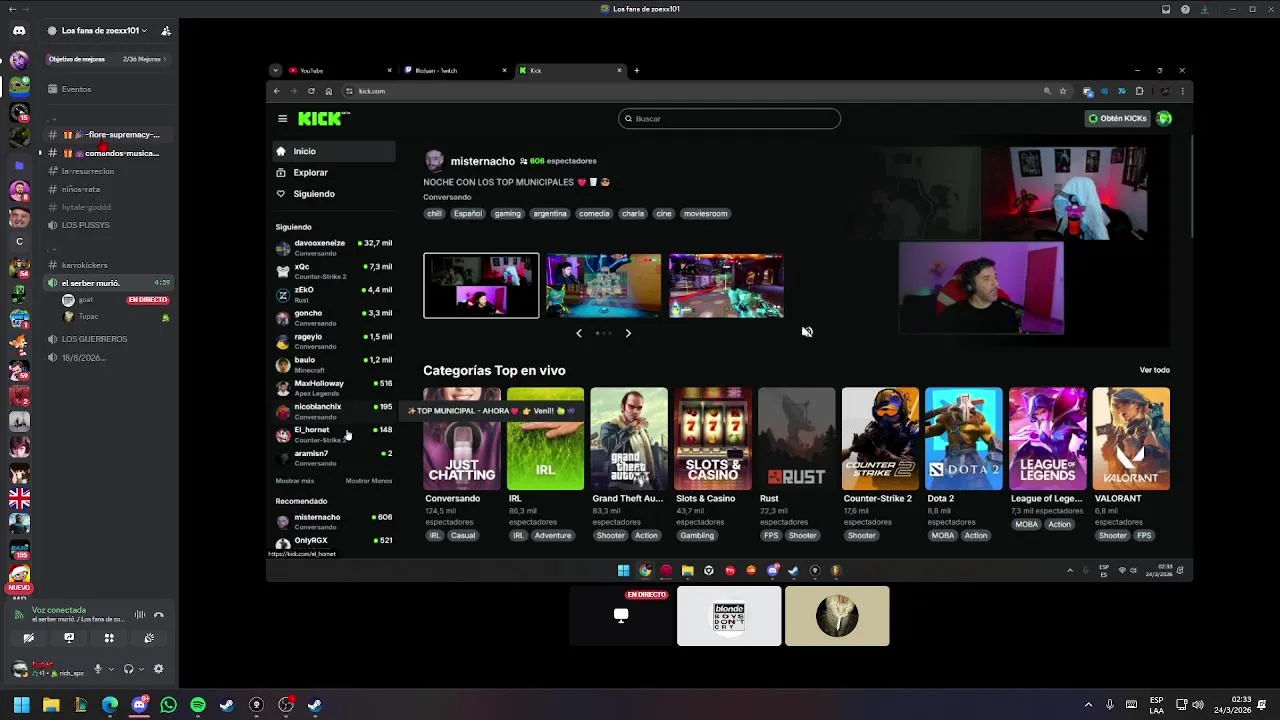This screenshot has height=720, width=1280.
Task: Open Discord direct messages home icon
Action: [19, 31]
